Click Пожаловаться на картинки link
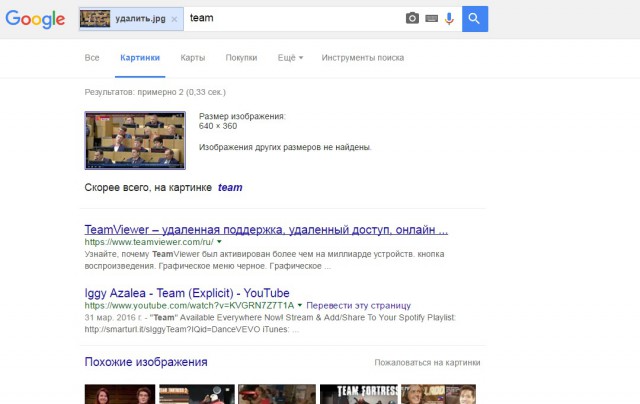The width and height of the screenshot is (640, 404). pos(427,363)
